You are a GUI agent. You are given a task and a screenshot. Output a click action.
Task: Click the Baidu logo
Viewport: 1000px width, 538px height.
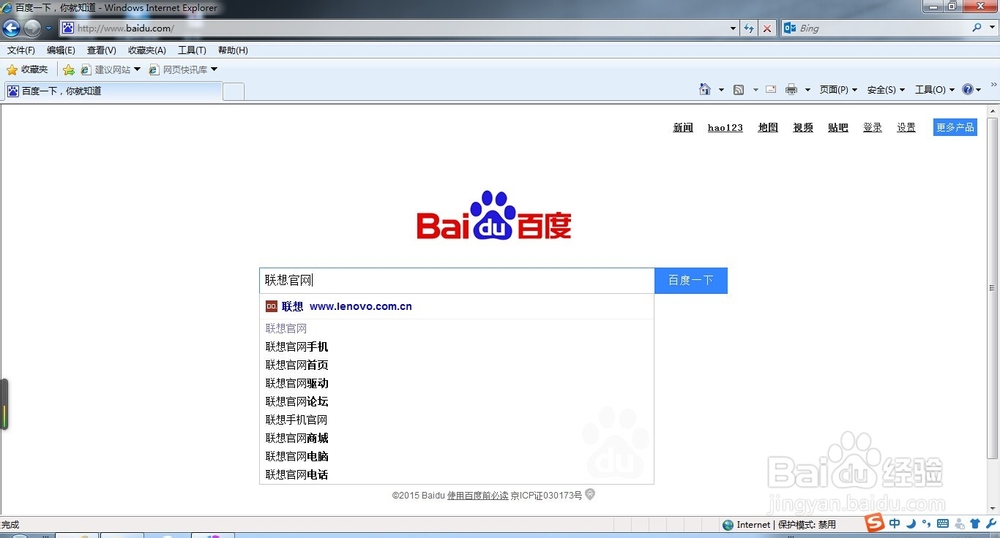(494, 215)
